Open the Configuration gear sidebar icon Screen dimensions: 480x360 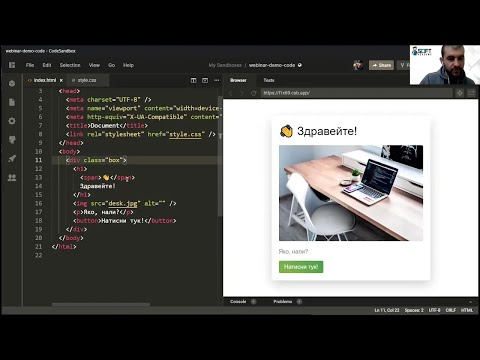coord(12,121)
